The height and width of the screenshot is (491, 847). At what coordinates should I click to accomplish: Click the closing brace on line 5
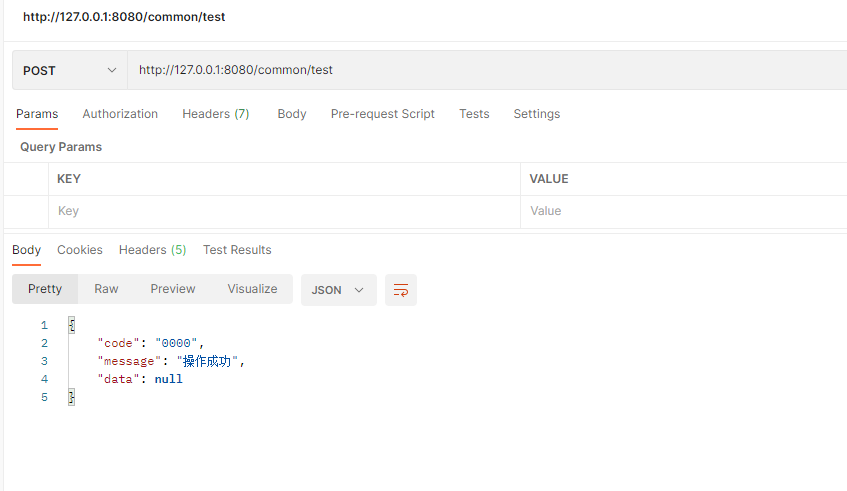(71, 398)
